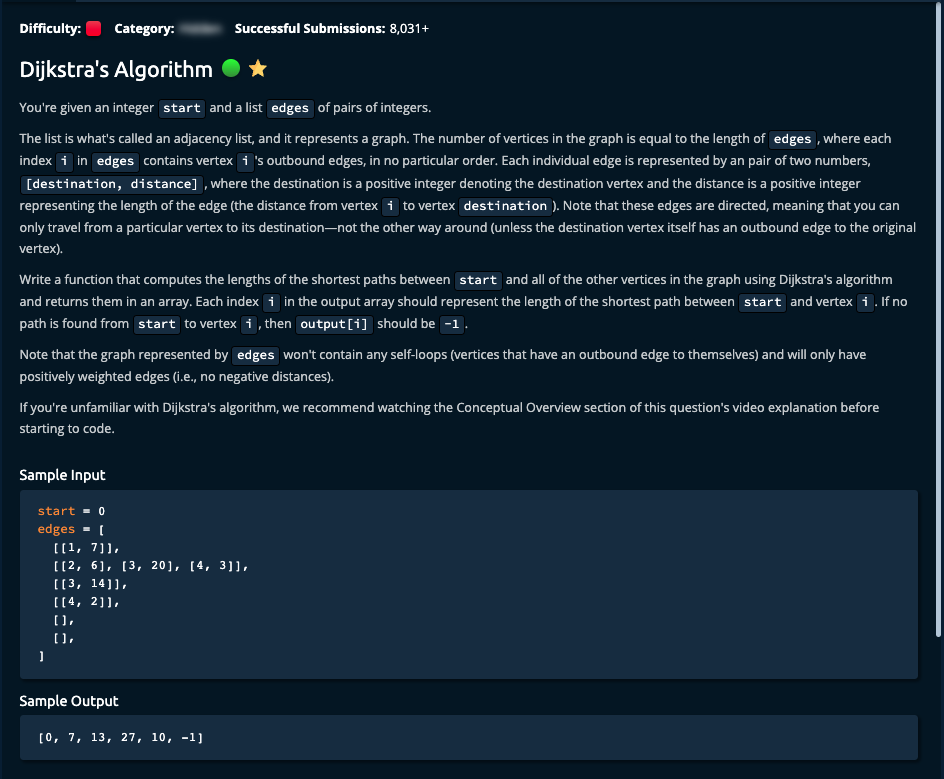Image resolution: width=944 pixels, height=779 pixels.
Task: Click the 'destination' tag after 'to vertex'
Action: pyautogui.click(x=505, y=206)
